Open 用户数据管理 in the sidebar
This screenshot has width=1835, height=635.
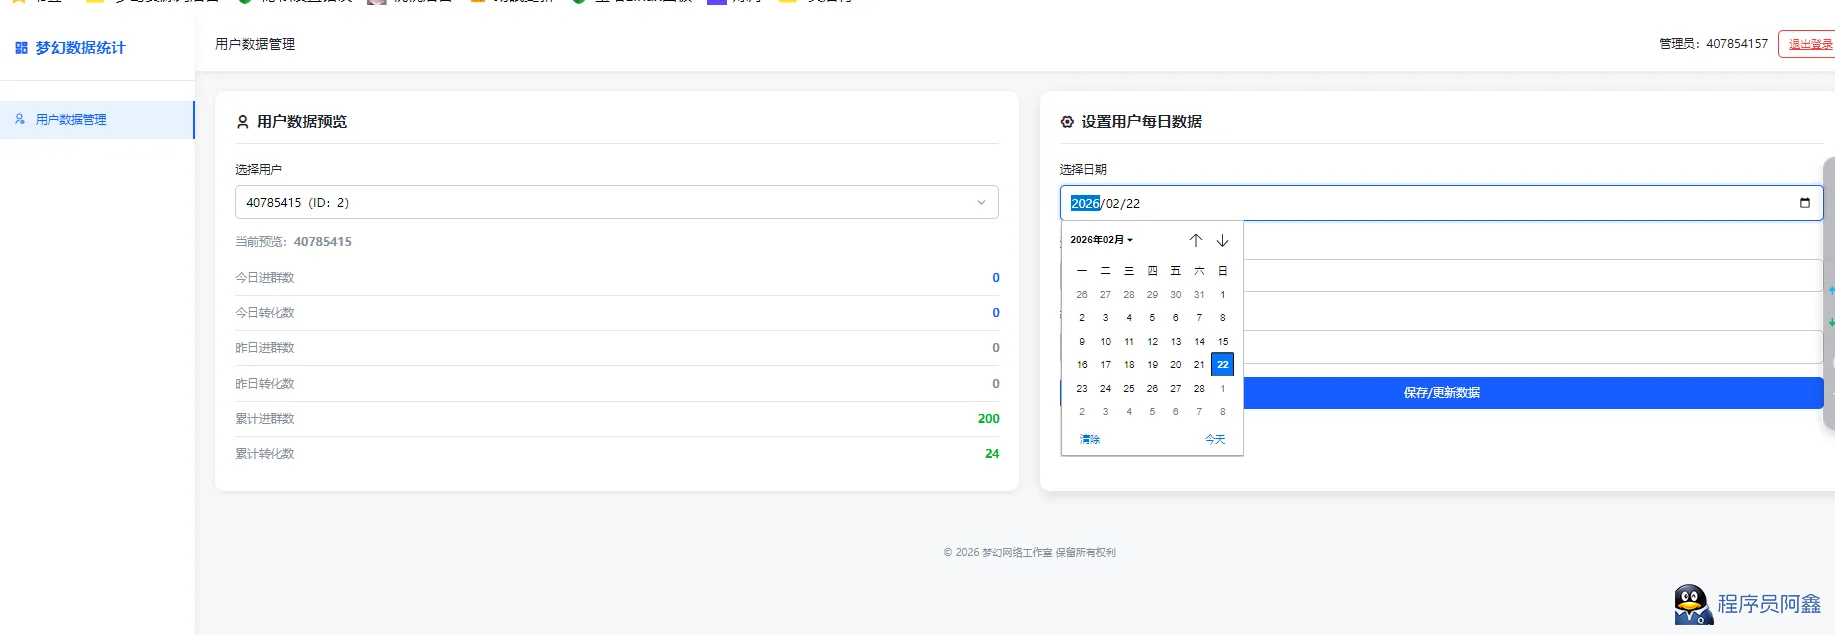click(x=71, y=120)
